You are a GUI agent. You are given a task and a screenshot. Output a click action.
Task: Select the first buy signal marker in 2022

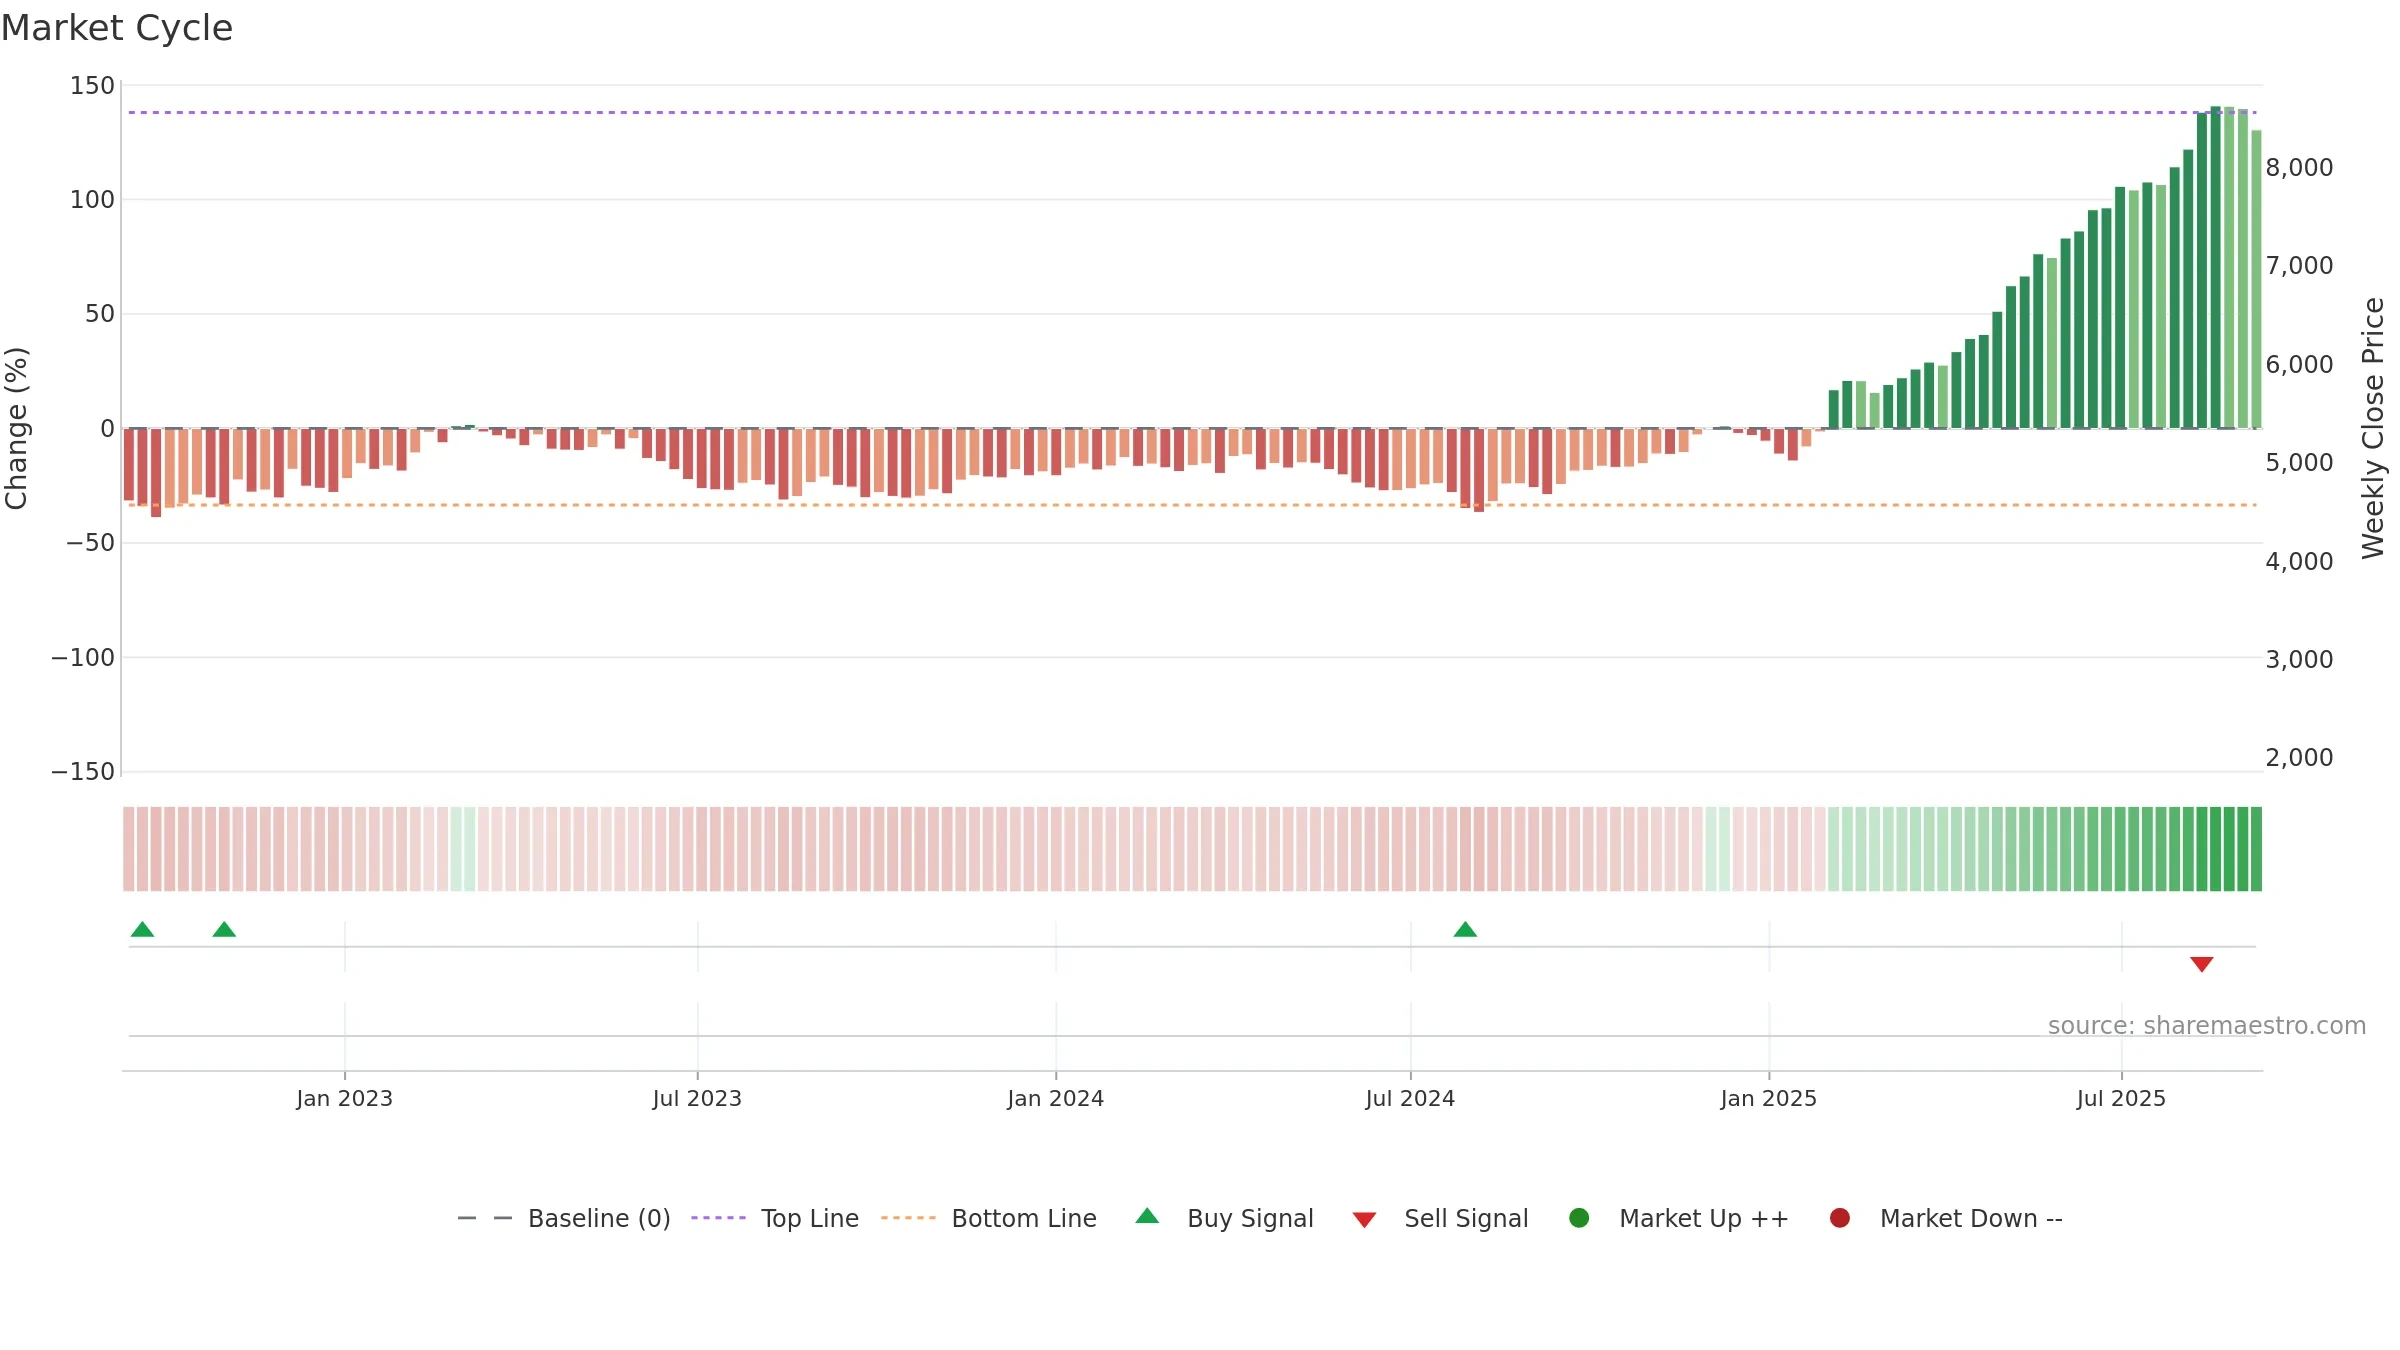[142, 930]
